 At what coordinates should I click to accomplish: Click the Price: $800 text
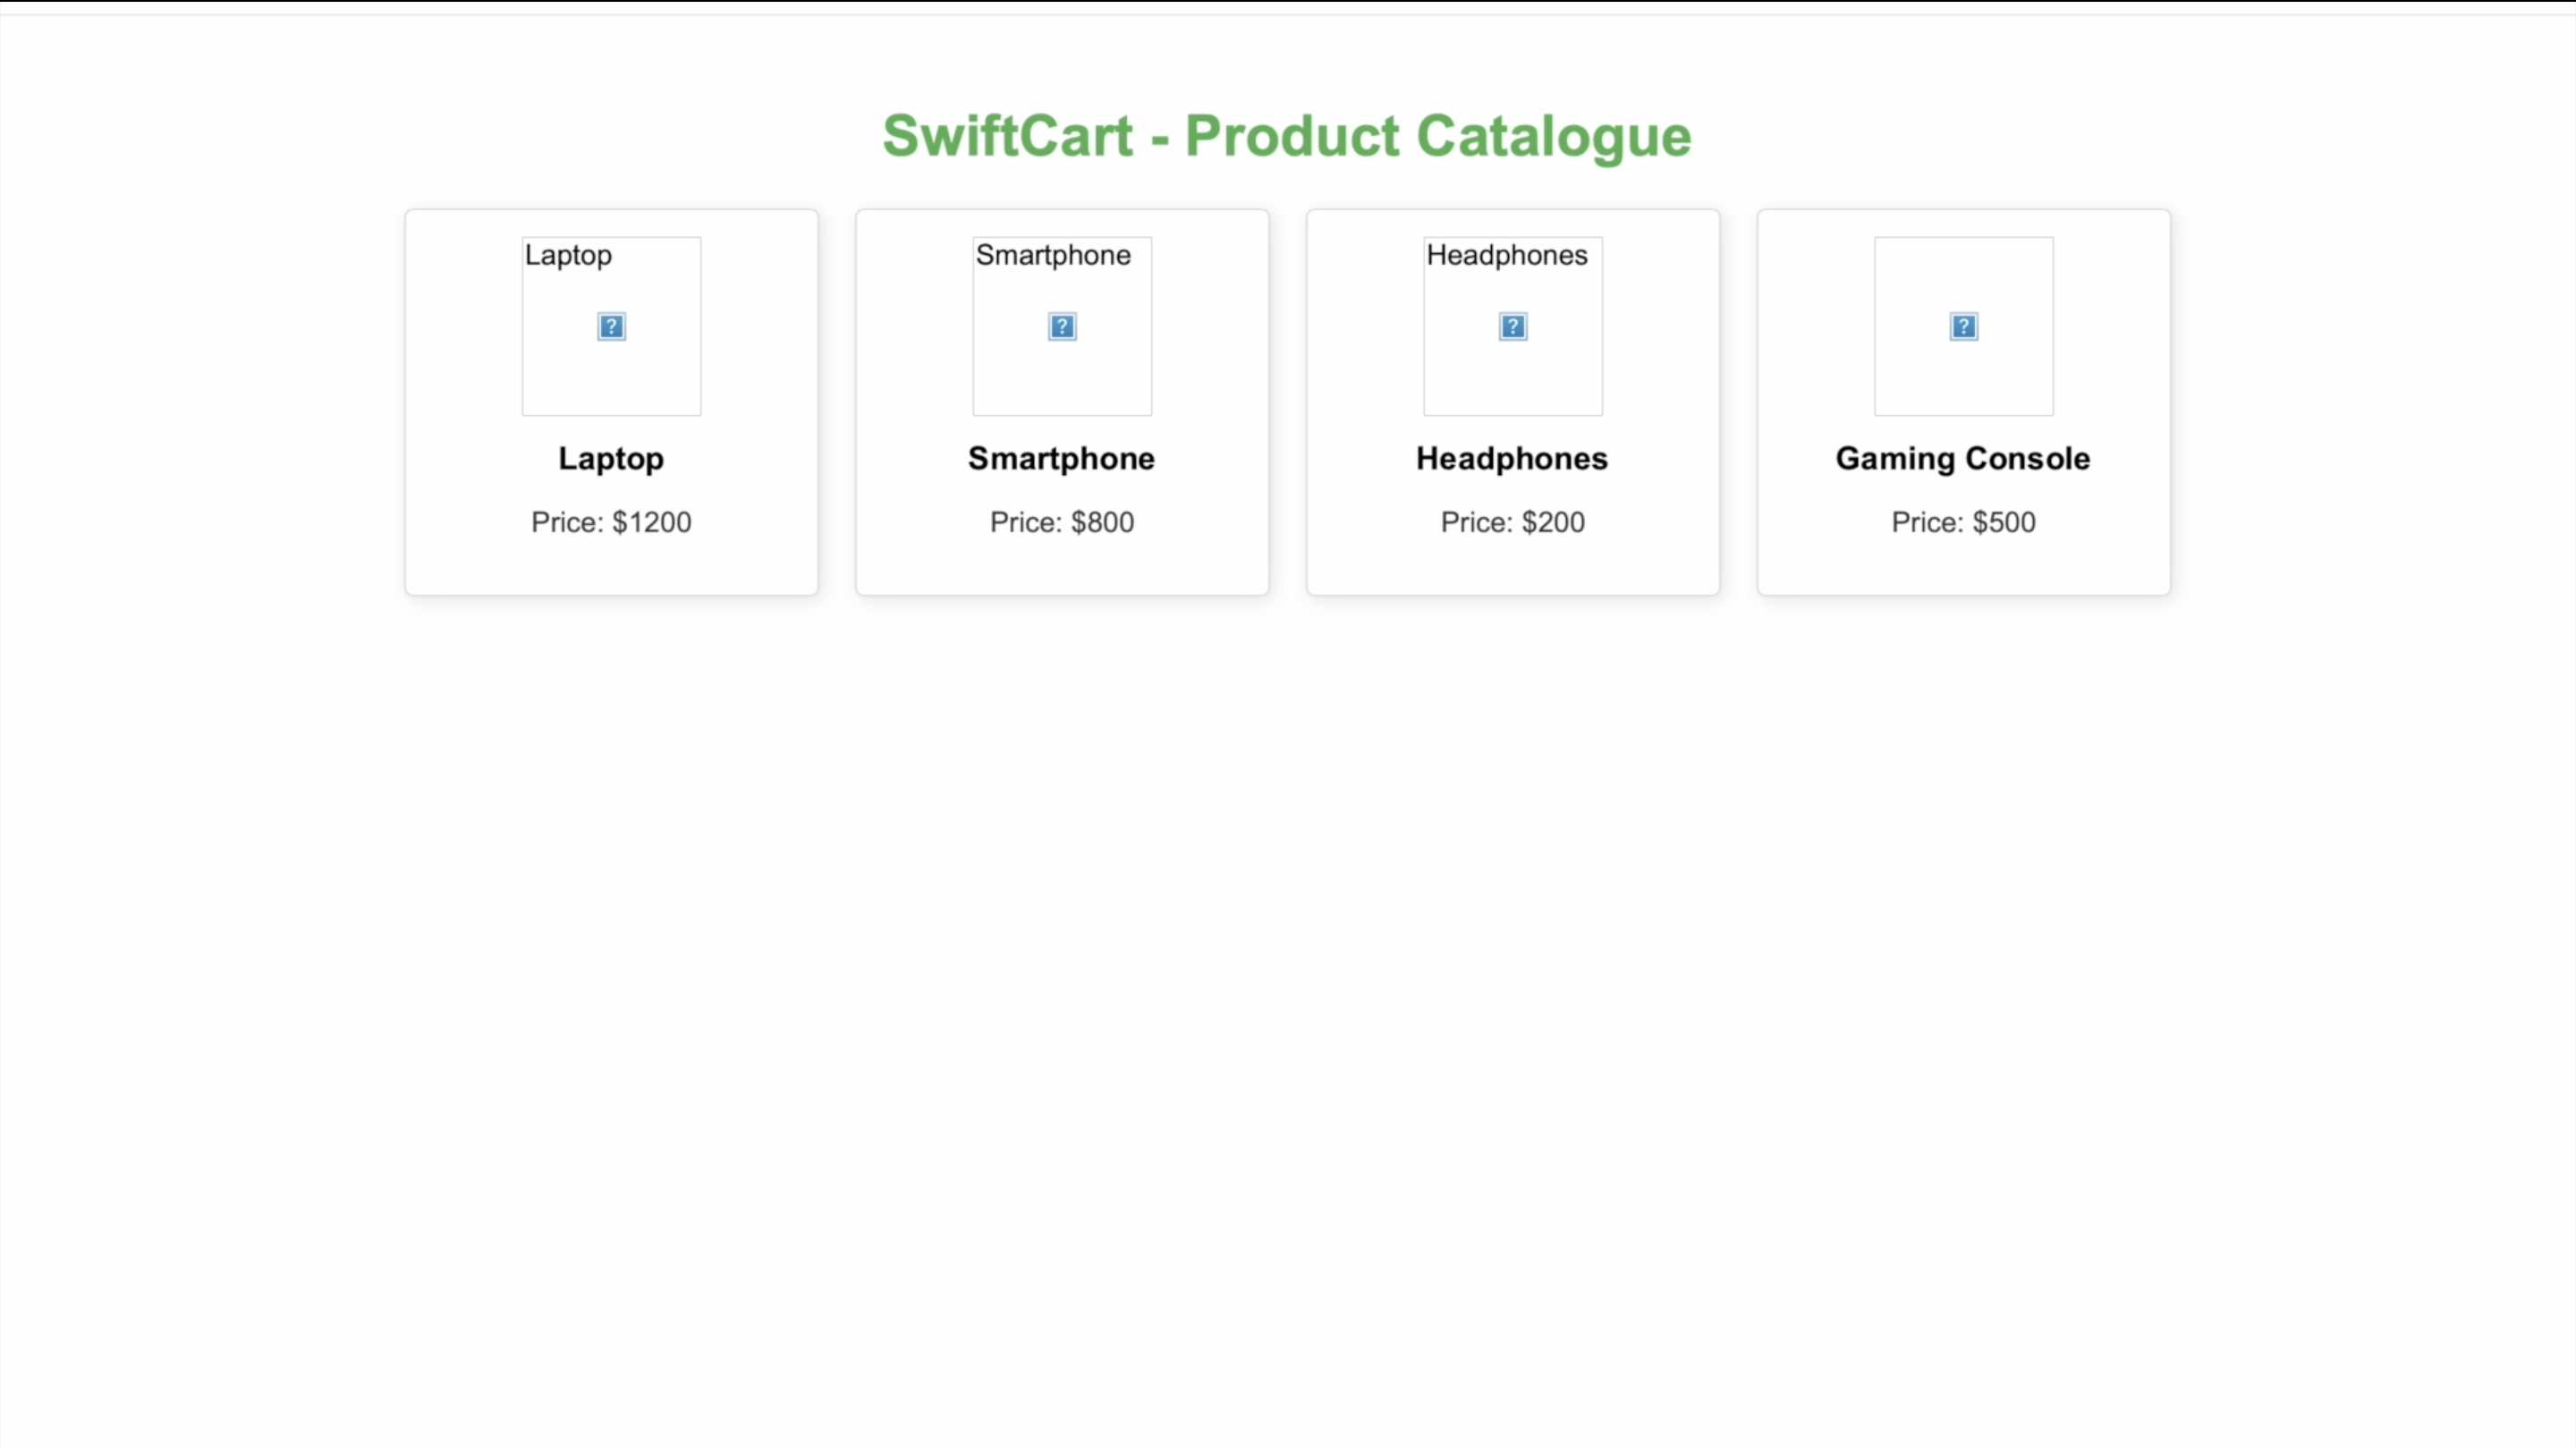tap(1062, 522)
